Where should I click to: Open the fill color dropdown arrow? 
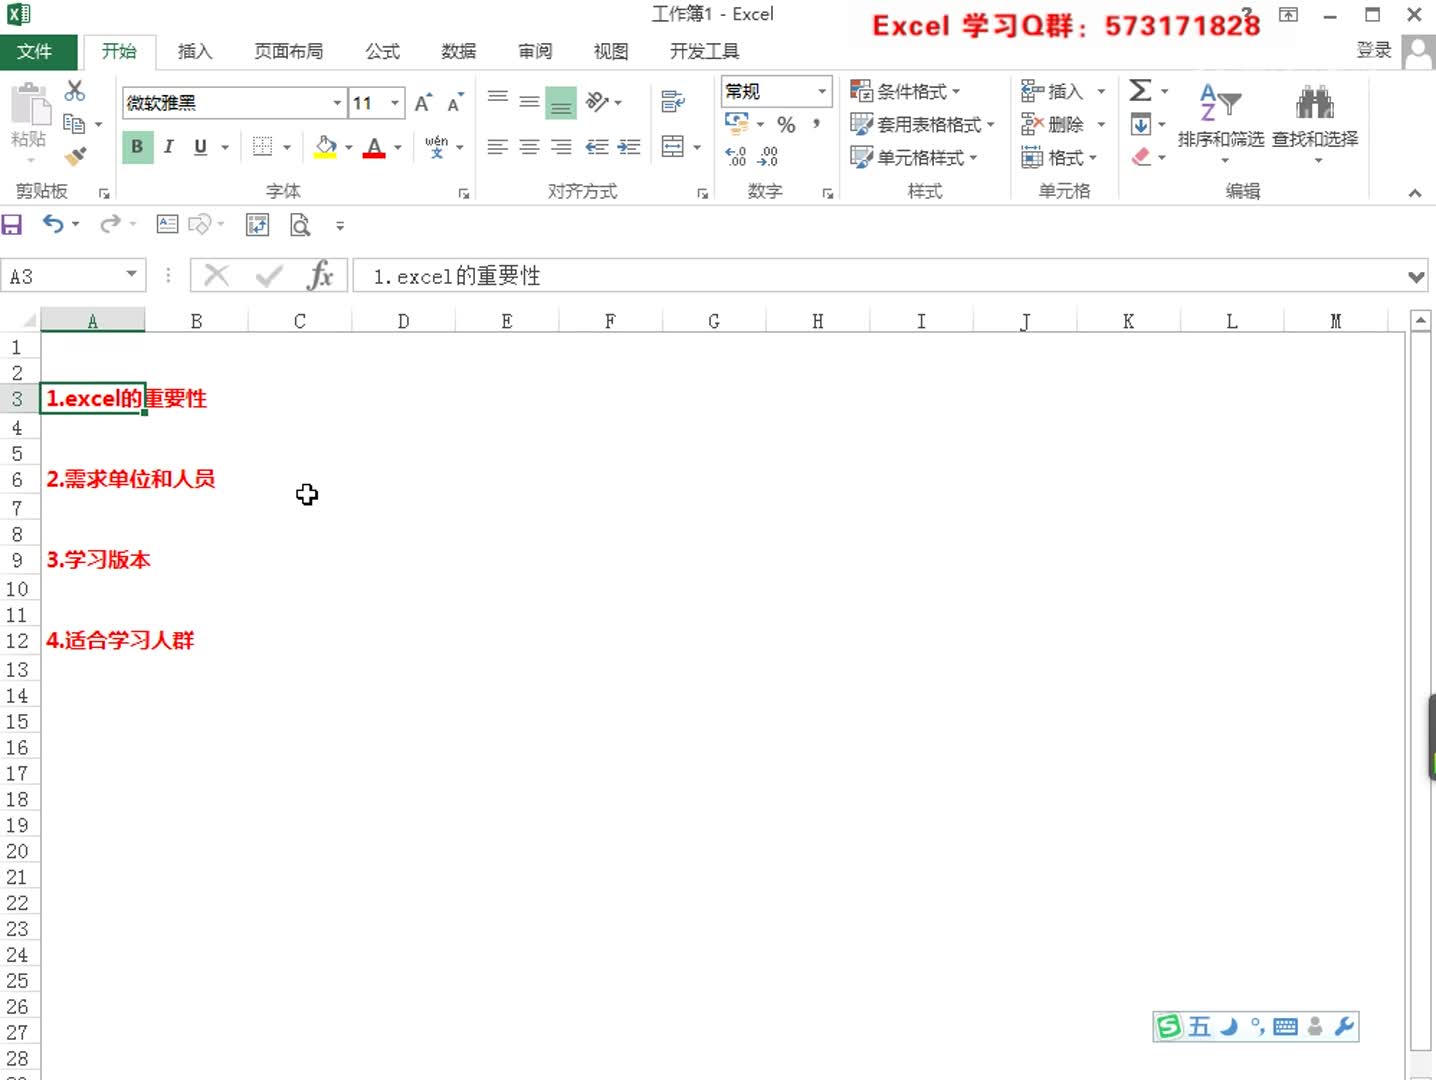click(x=349, y=147)
